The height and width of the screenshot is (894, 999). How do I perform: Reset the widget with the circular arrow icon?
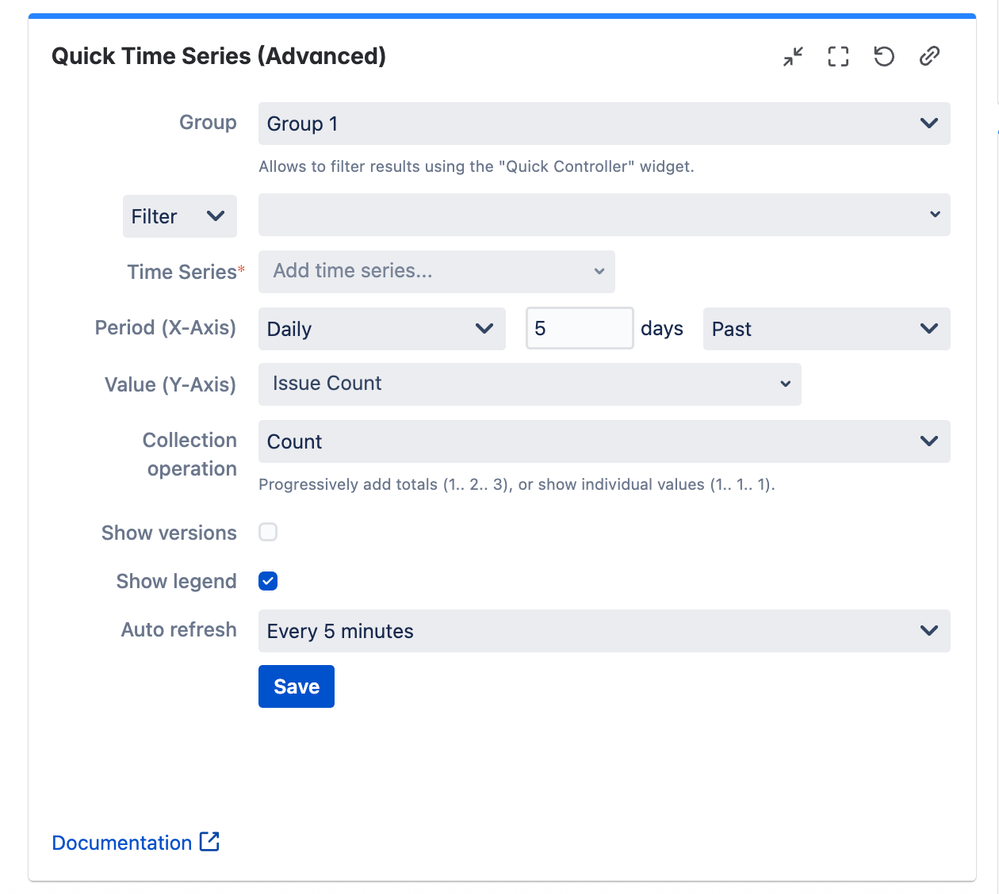883,56
